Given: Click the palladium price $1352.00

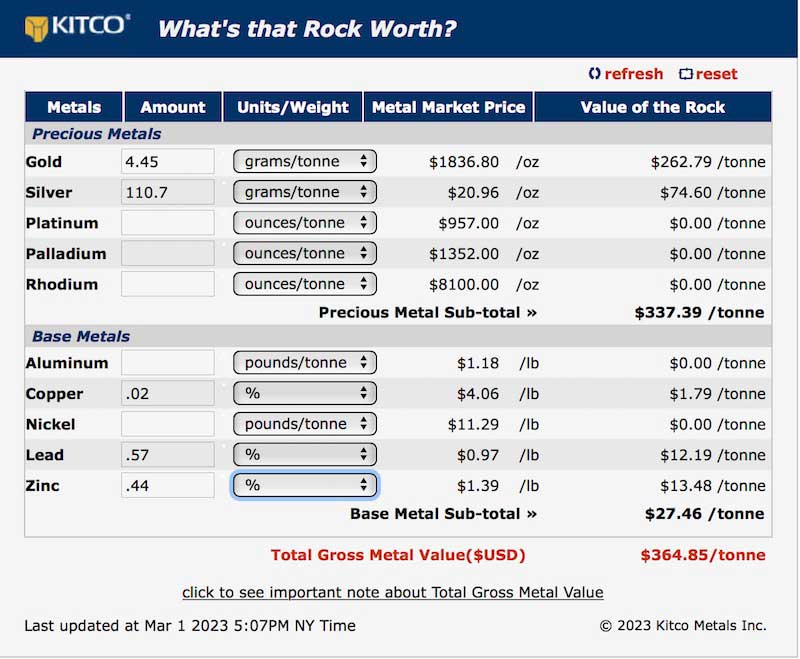Looking at the screenshot, I should [464, 254].
